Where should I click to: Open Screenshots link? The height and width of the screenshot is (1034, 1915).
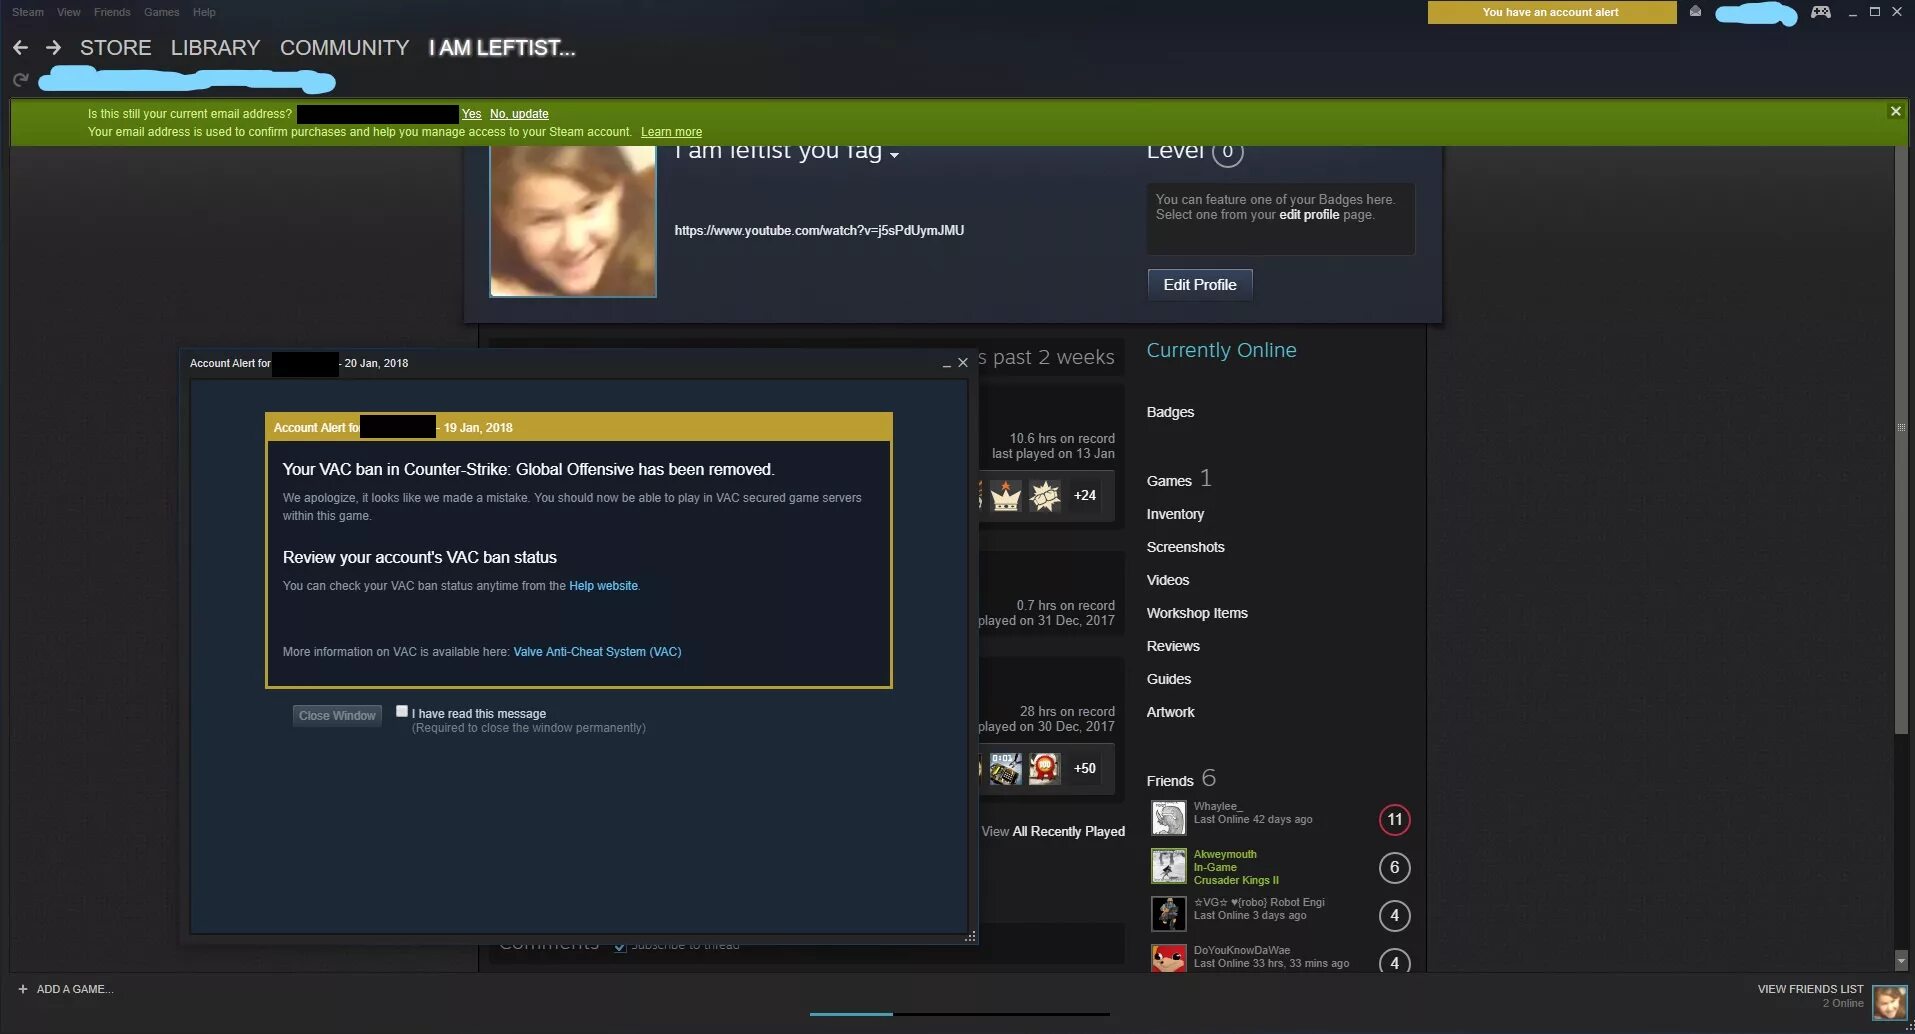tap(1185, 547)
